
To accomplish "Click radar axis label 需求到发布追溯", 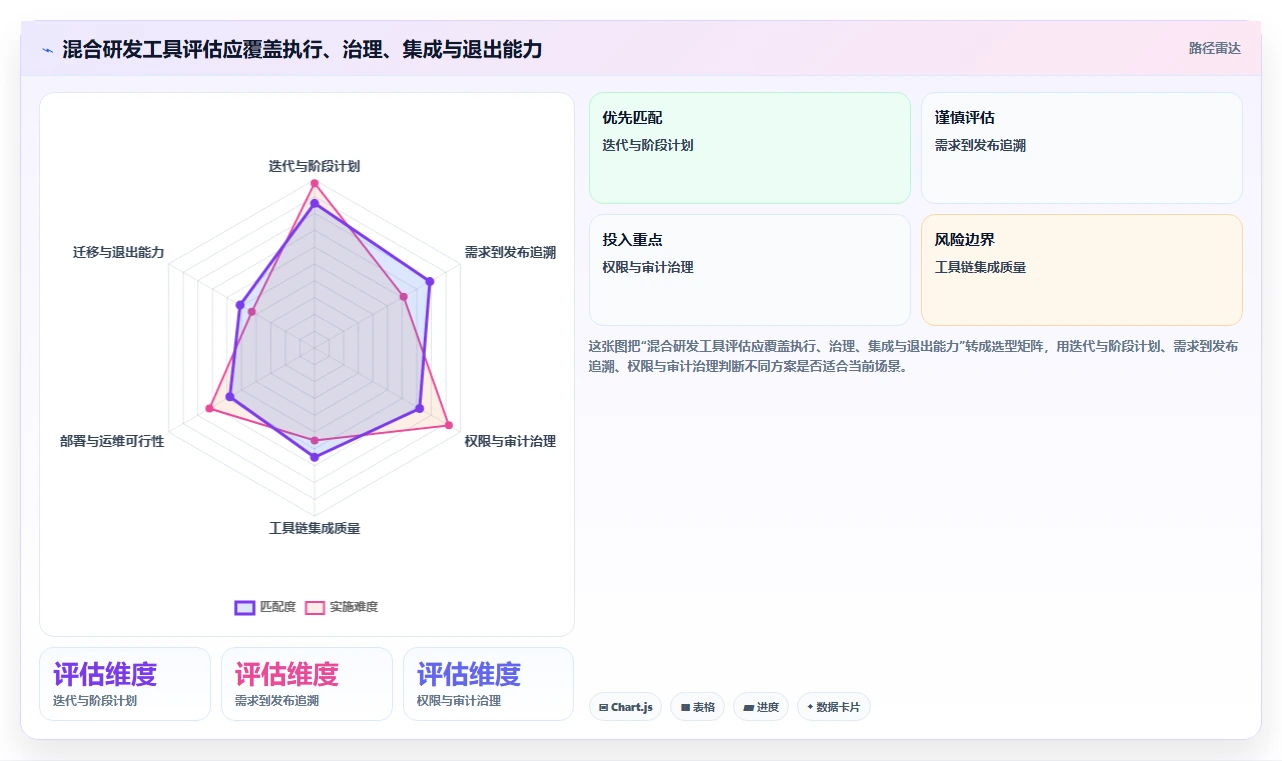I will [x=510, y=252].
